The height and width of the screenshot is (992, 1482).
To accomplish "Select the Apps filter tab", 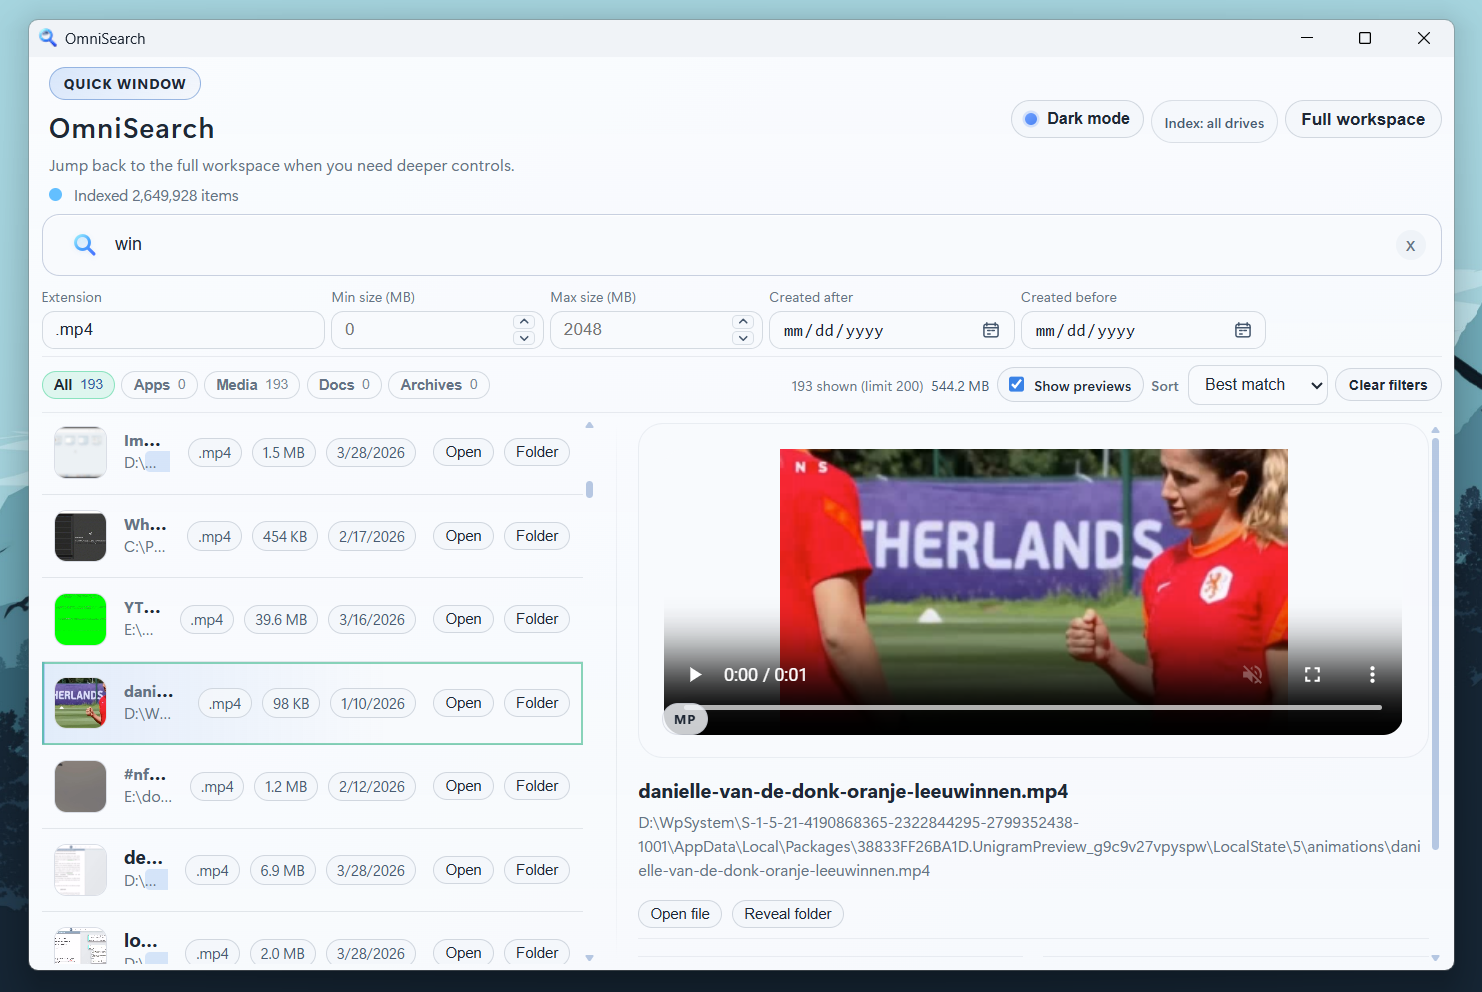I will 160,385.
